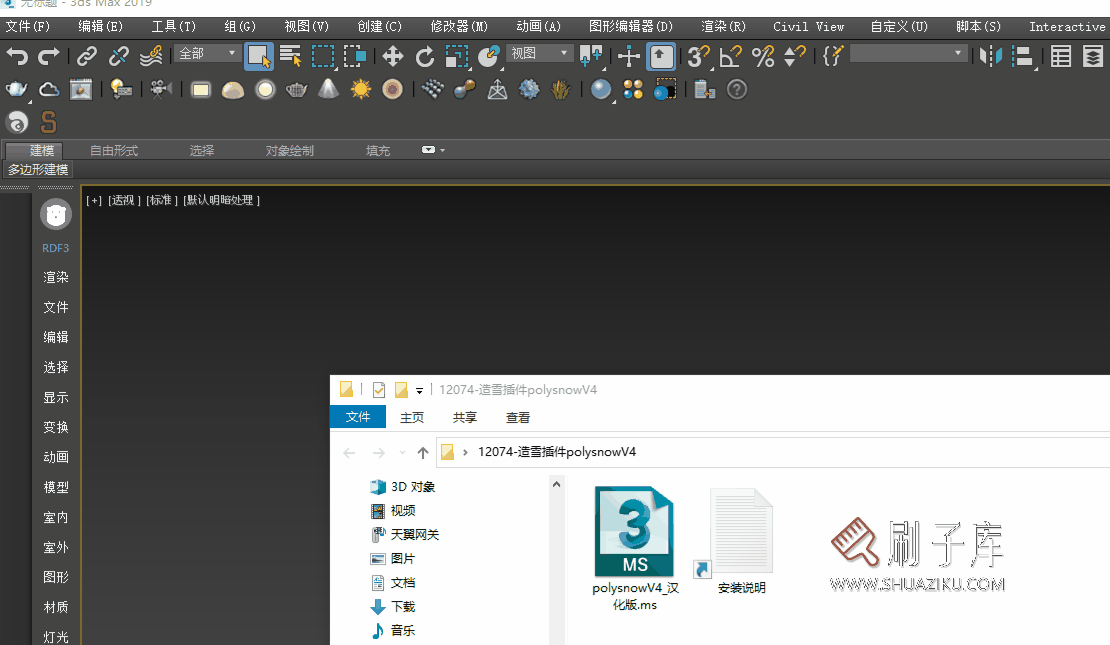Open the polysnowV4_汉化版.ms file thumbnail

pyautogui.click(x=634, y=530)
